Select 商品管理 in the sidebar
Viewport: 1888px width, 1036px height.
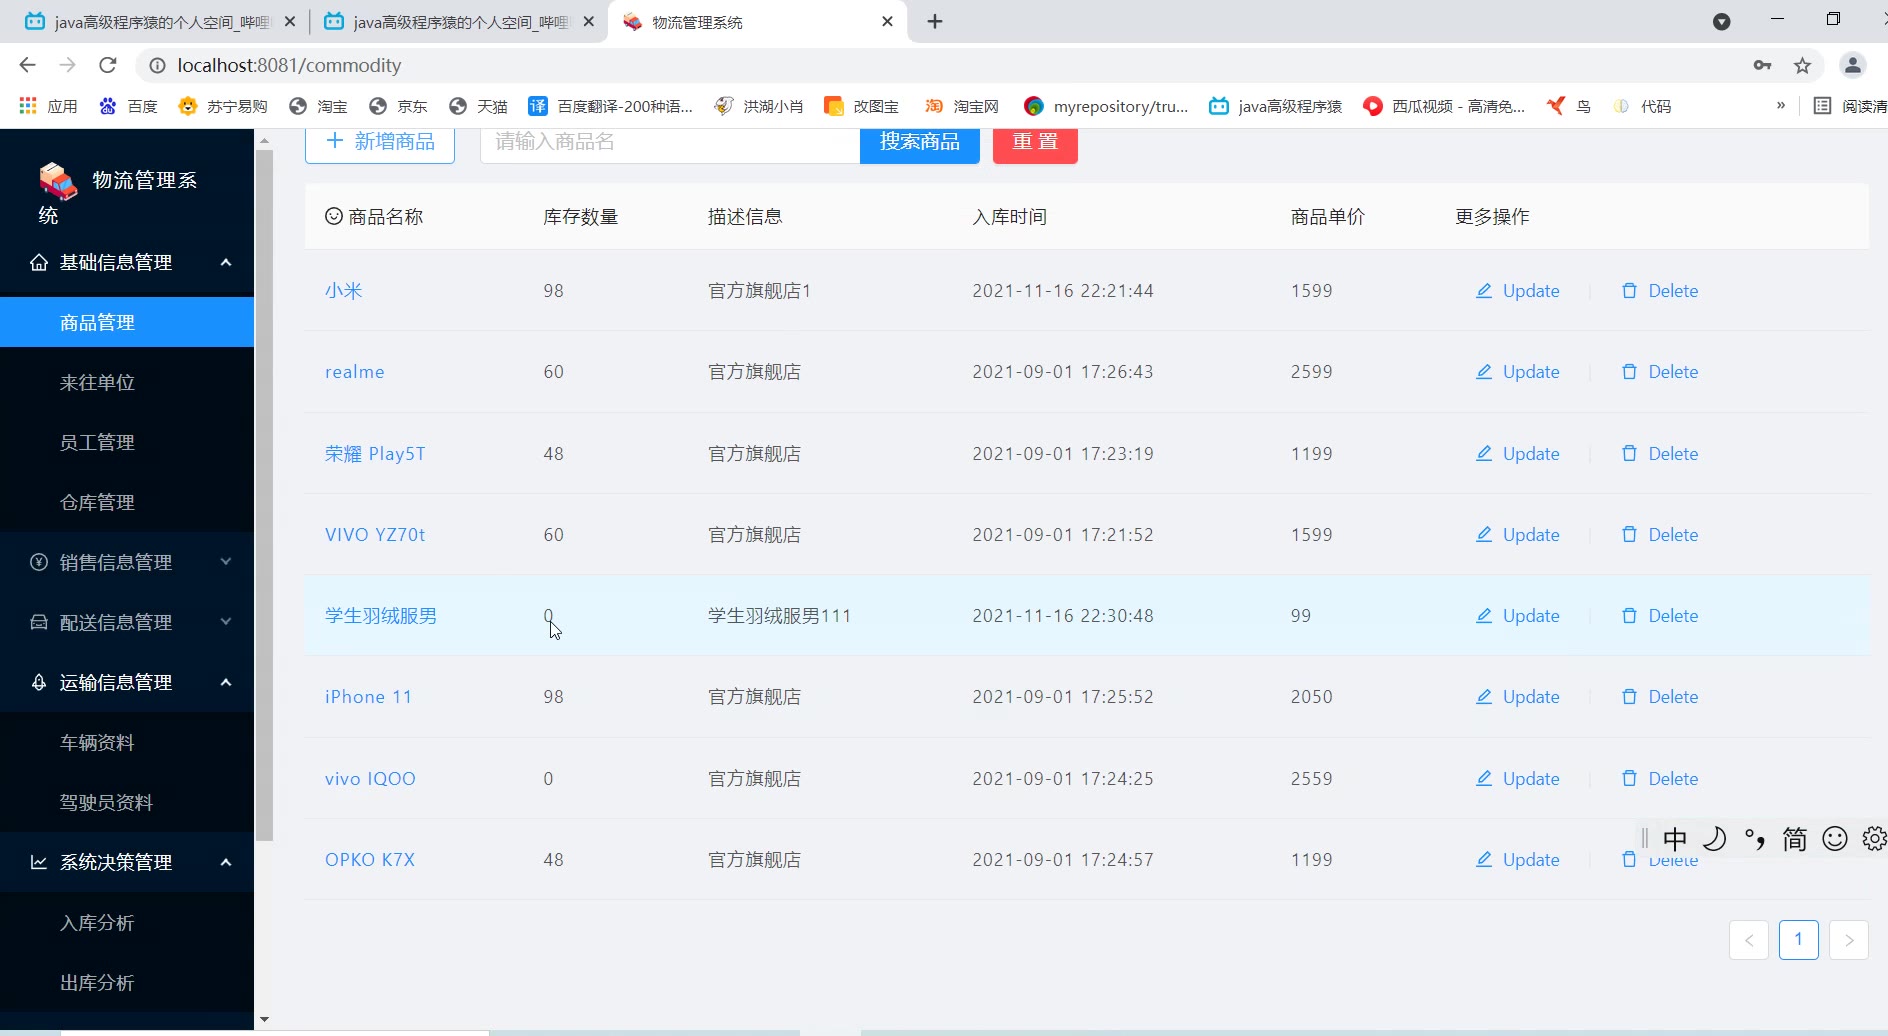127,322
